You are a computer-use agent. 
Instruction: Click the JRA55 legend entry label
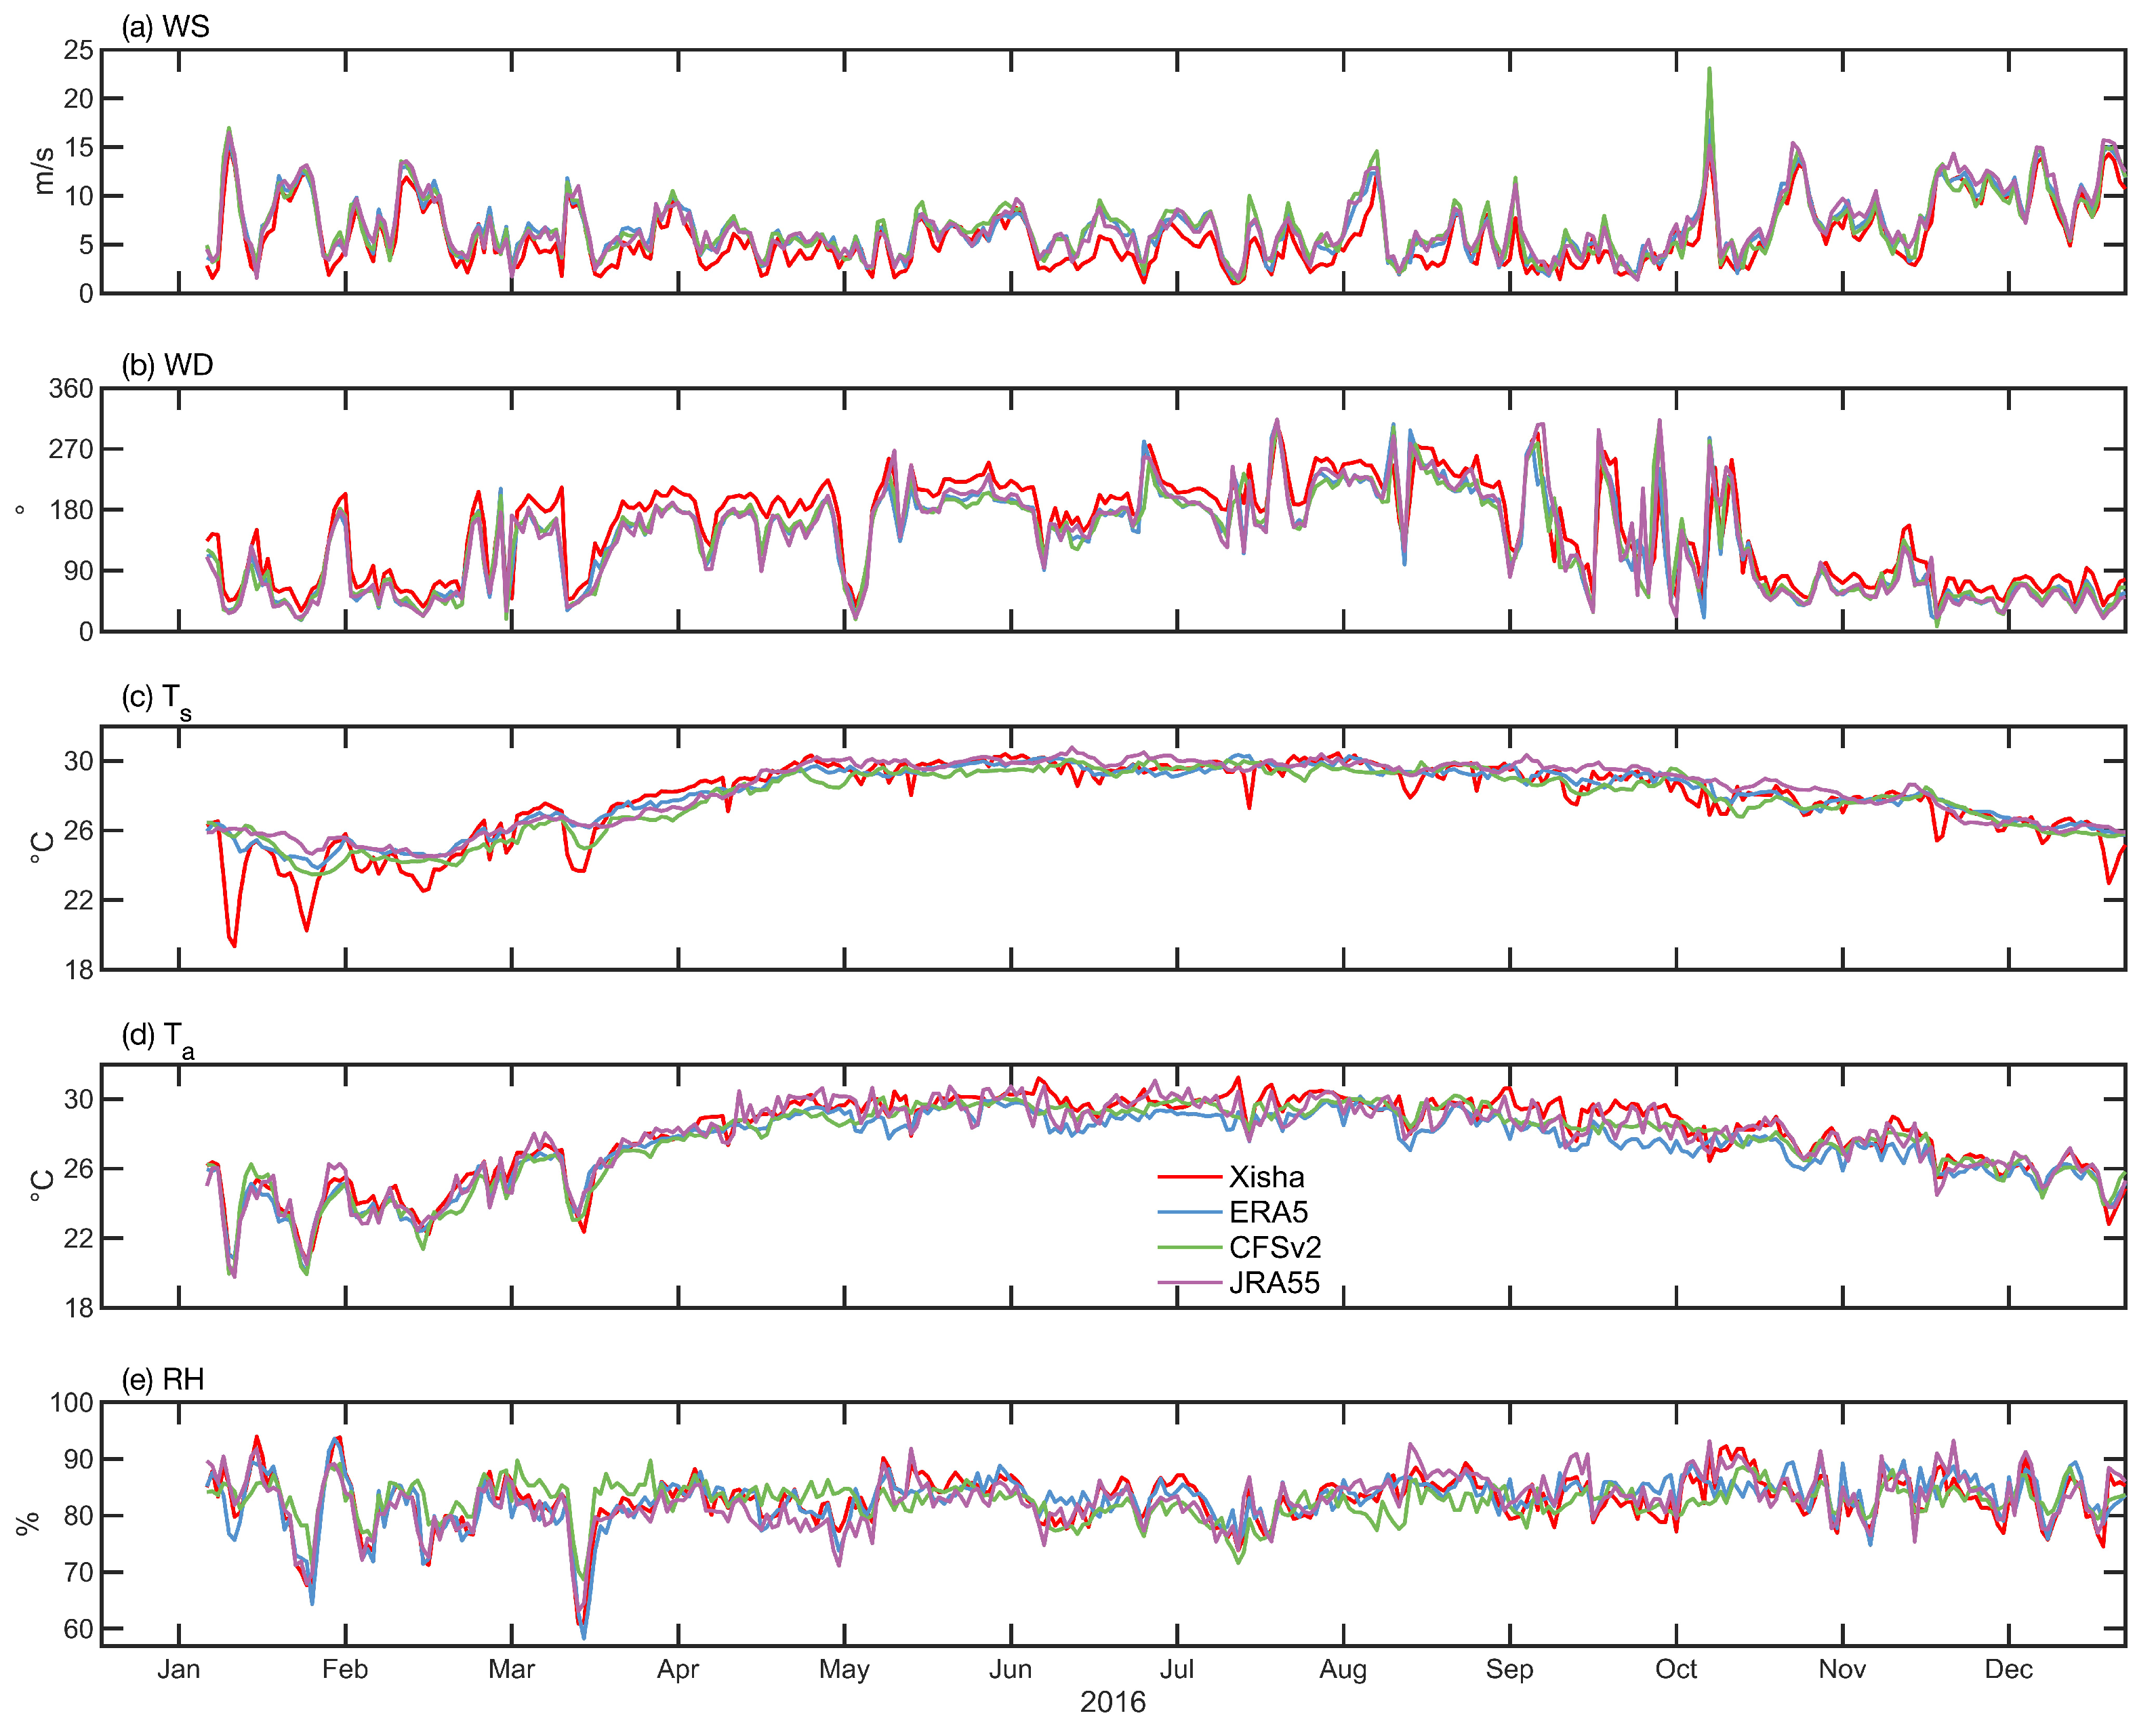pyautogui.click(x=1274, y=1283)
